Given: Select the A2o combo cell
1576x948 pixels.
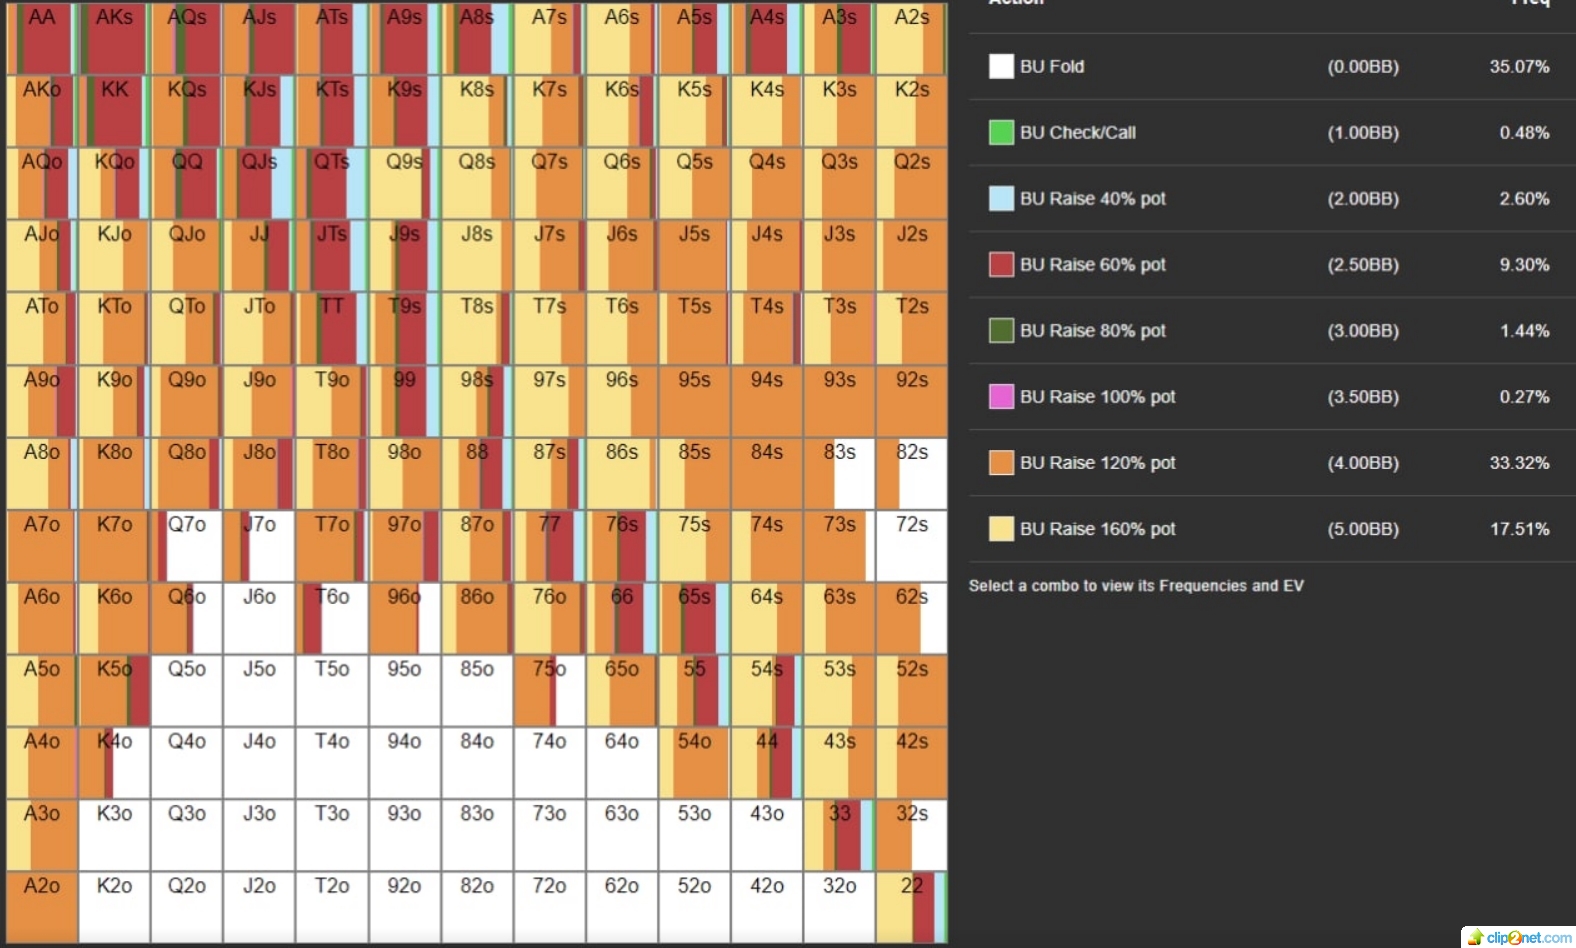Looking at the screenshot, I should pos(42,907).
